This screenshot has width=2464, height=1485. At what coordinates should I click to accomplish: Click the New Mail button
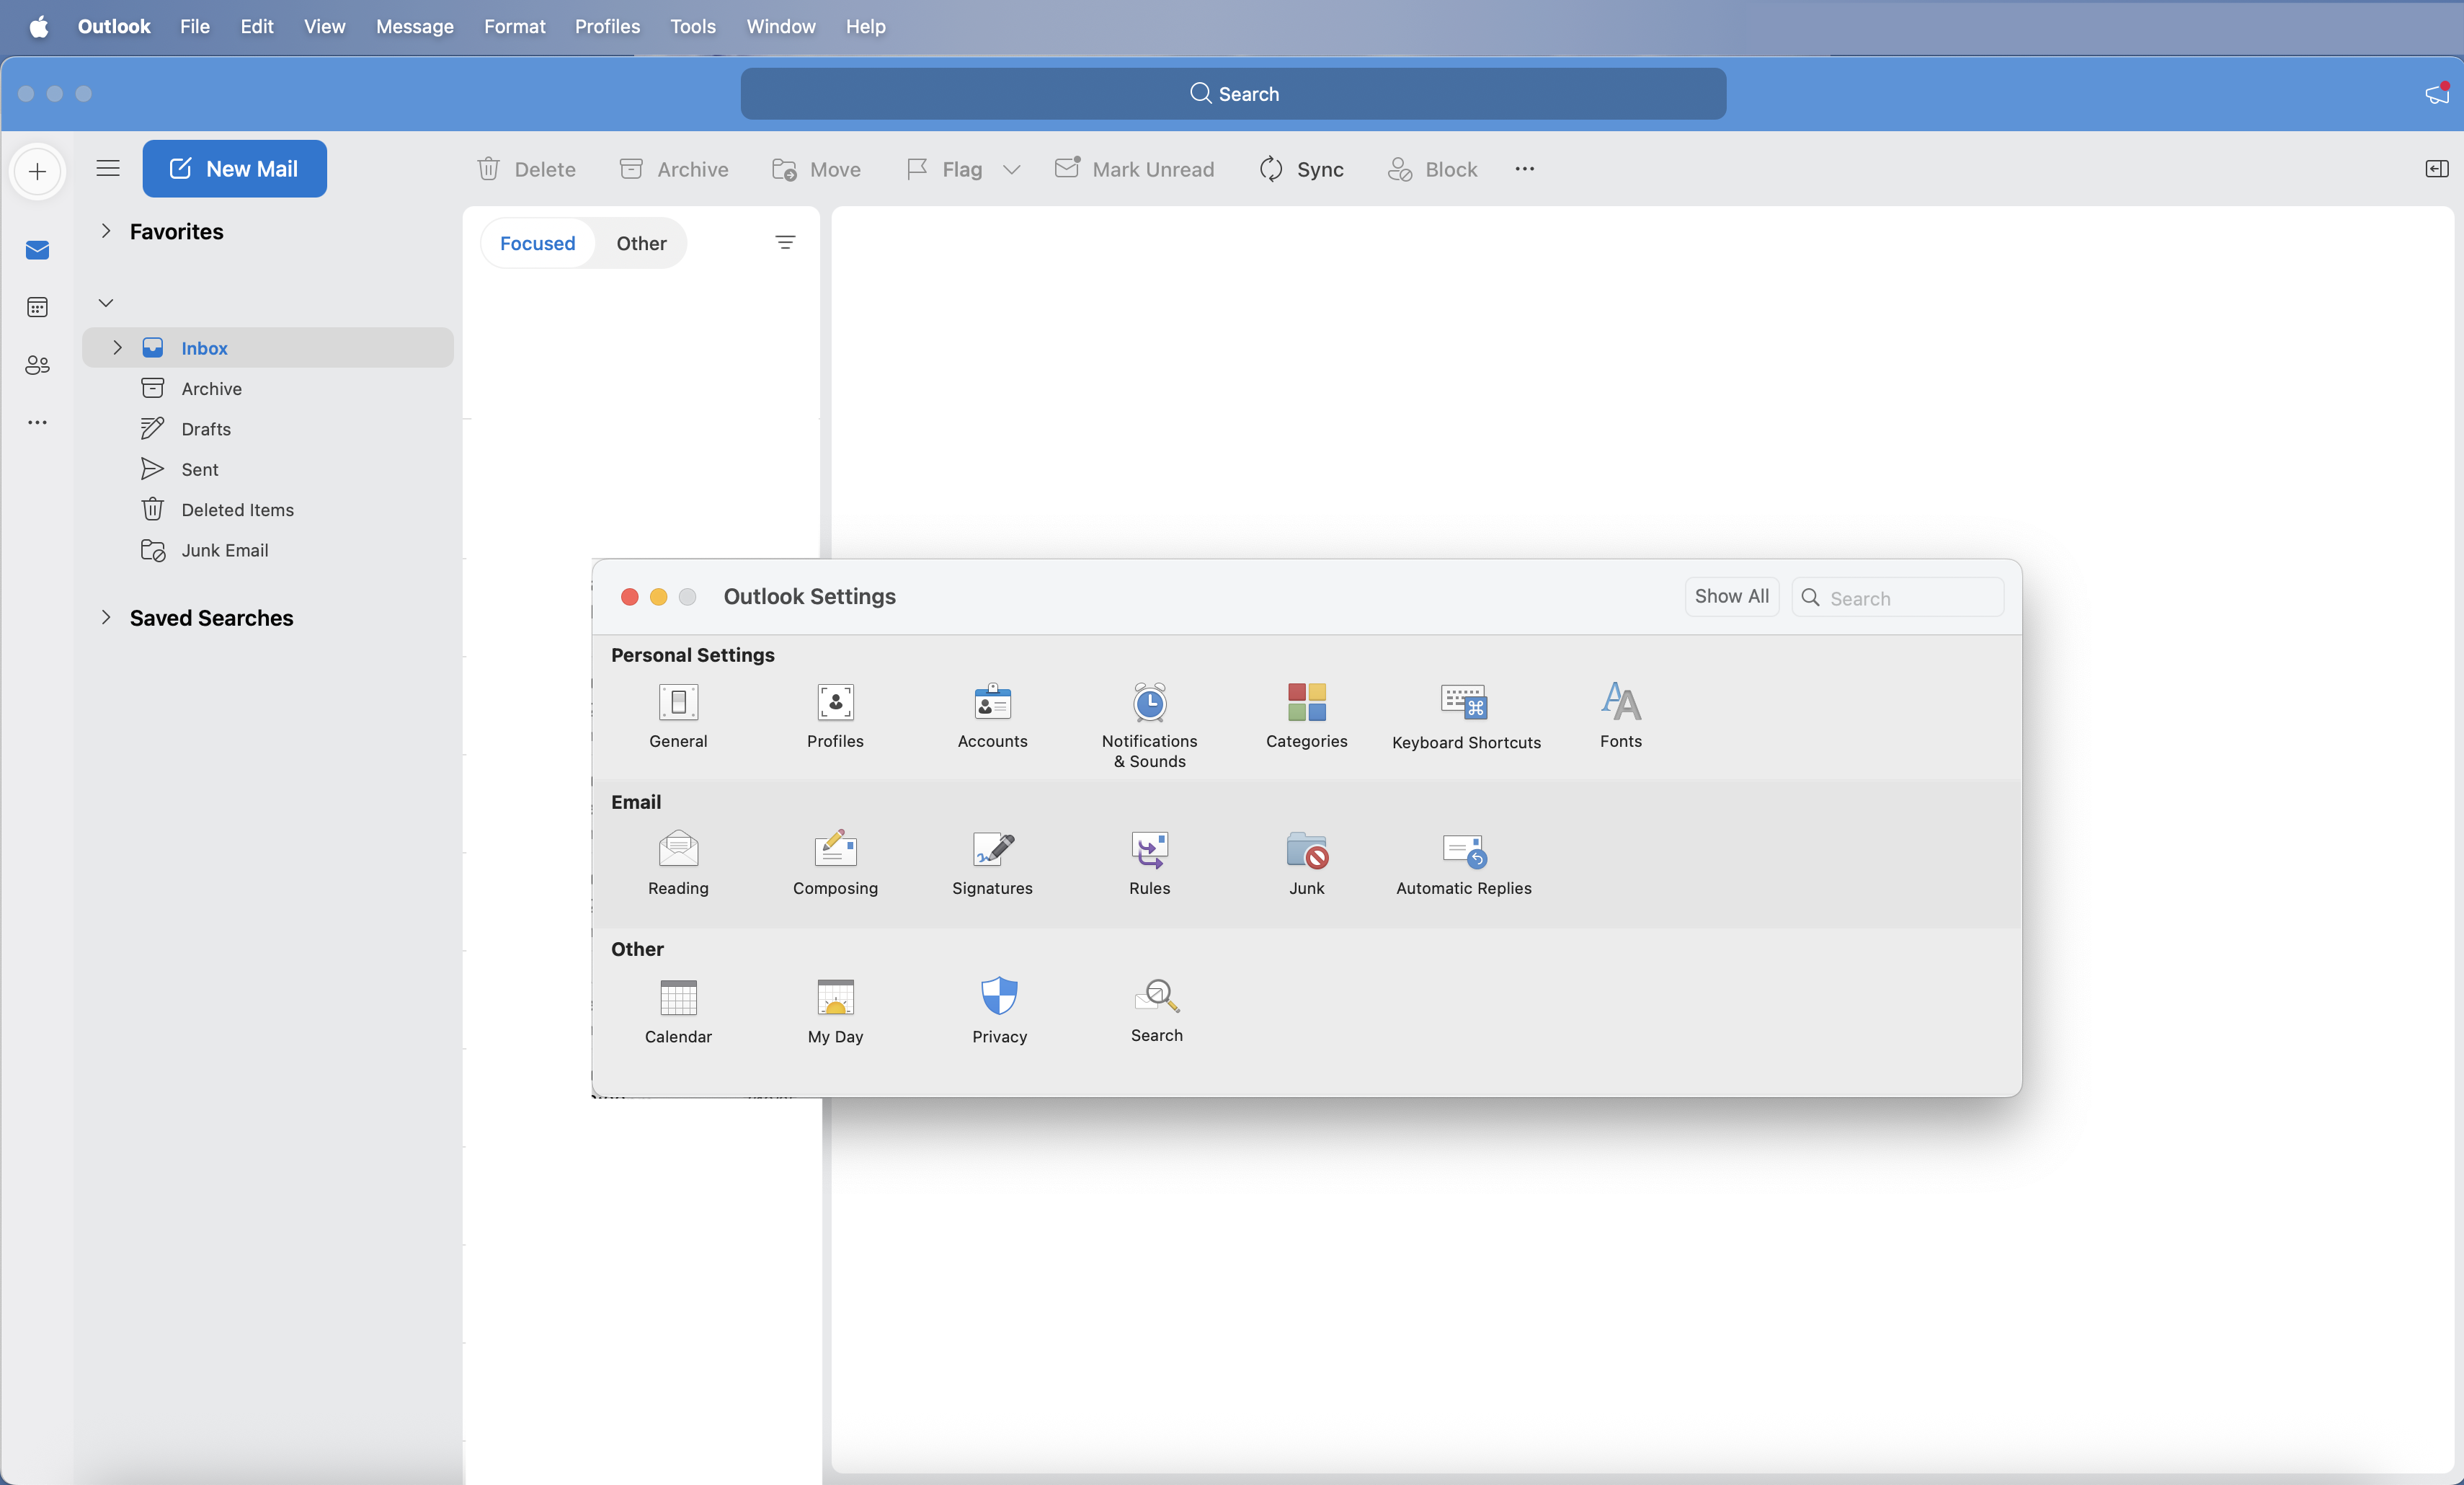click(234, 168)
